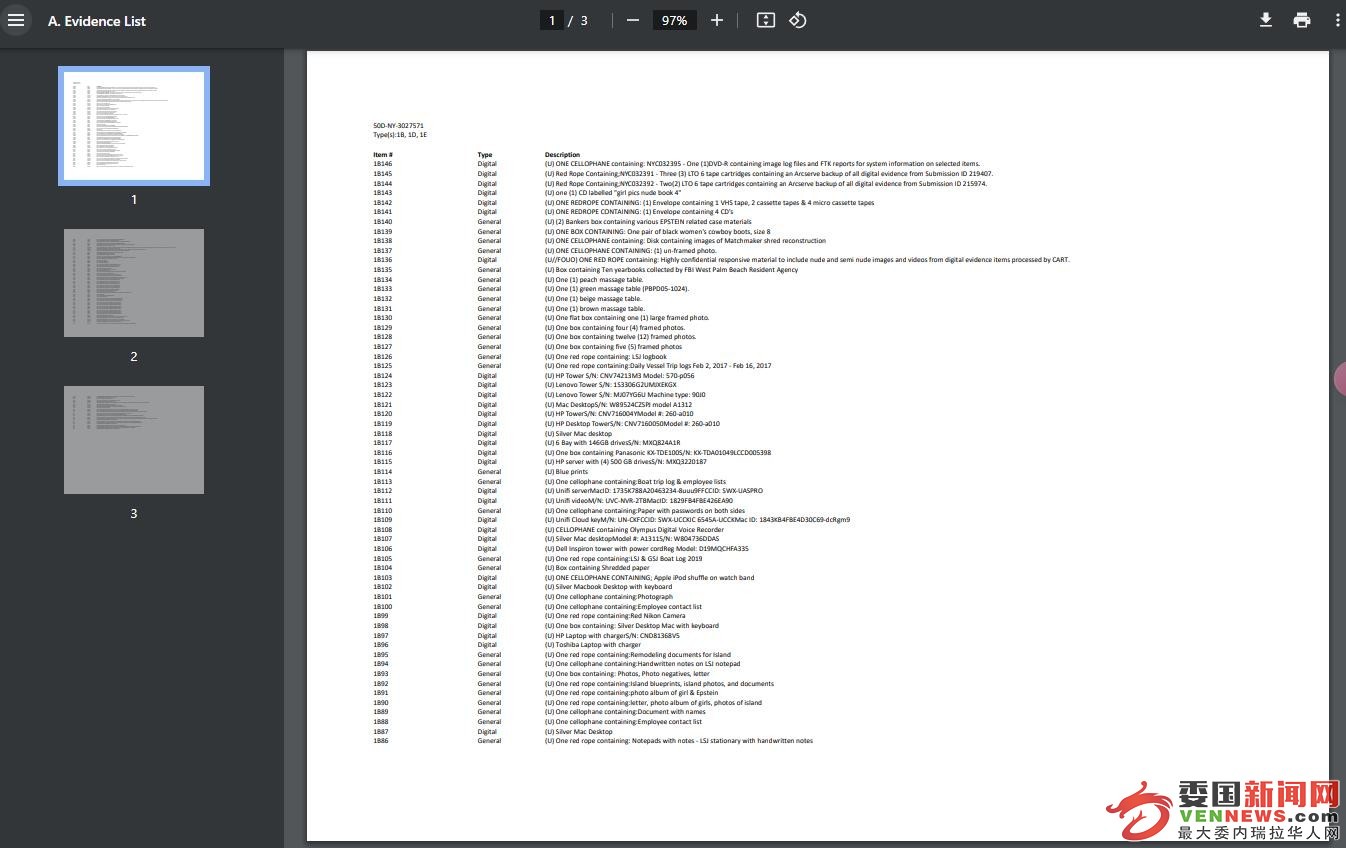Click the photo album of girl & Epstein row
The image size is (1346, 848).
(631, 693)
